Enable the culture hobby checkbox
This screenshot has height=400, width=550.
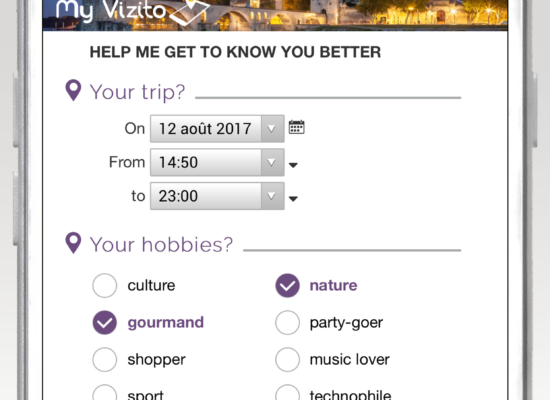105,285
